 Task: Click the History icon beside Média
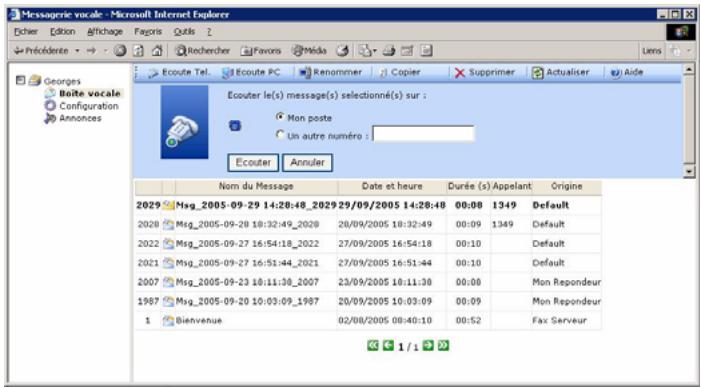[x=342, y=51]
